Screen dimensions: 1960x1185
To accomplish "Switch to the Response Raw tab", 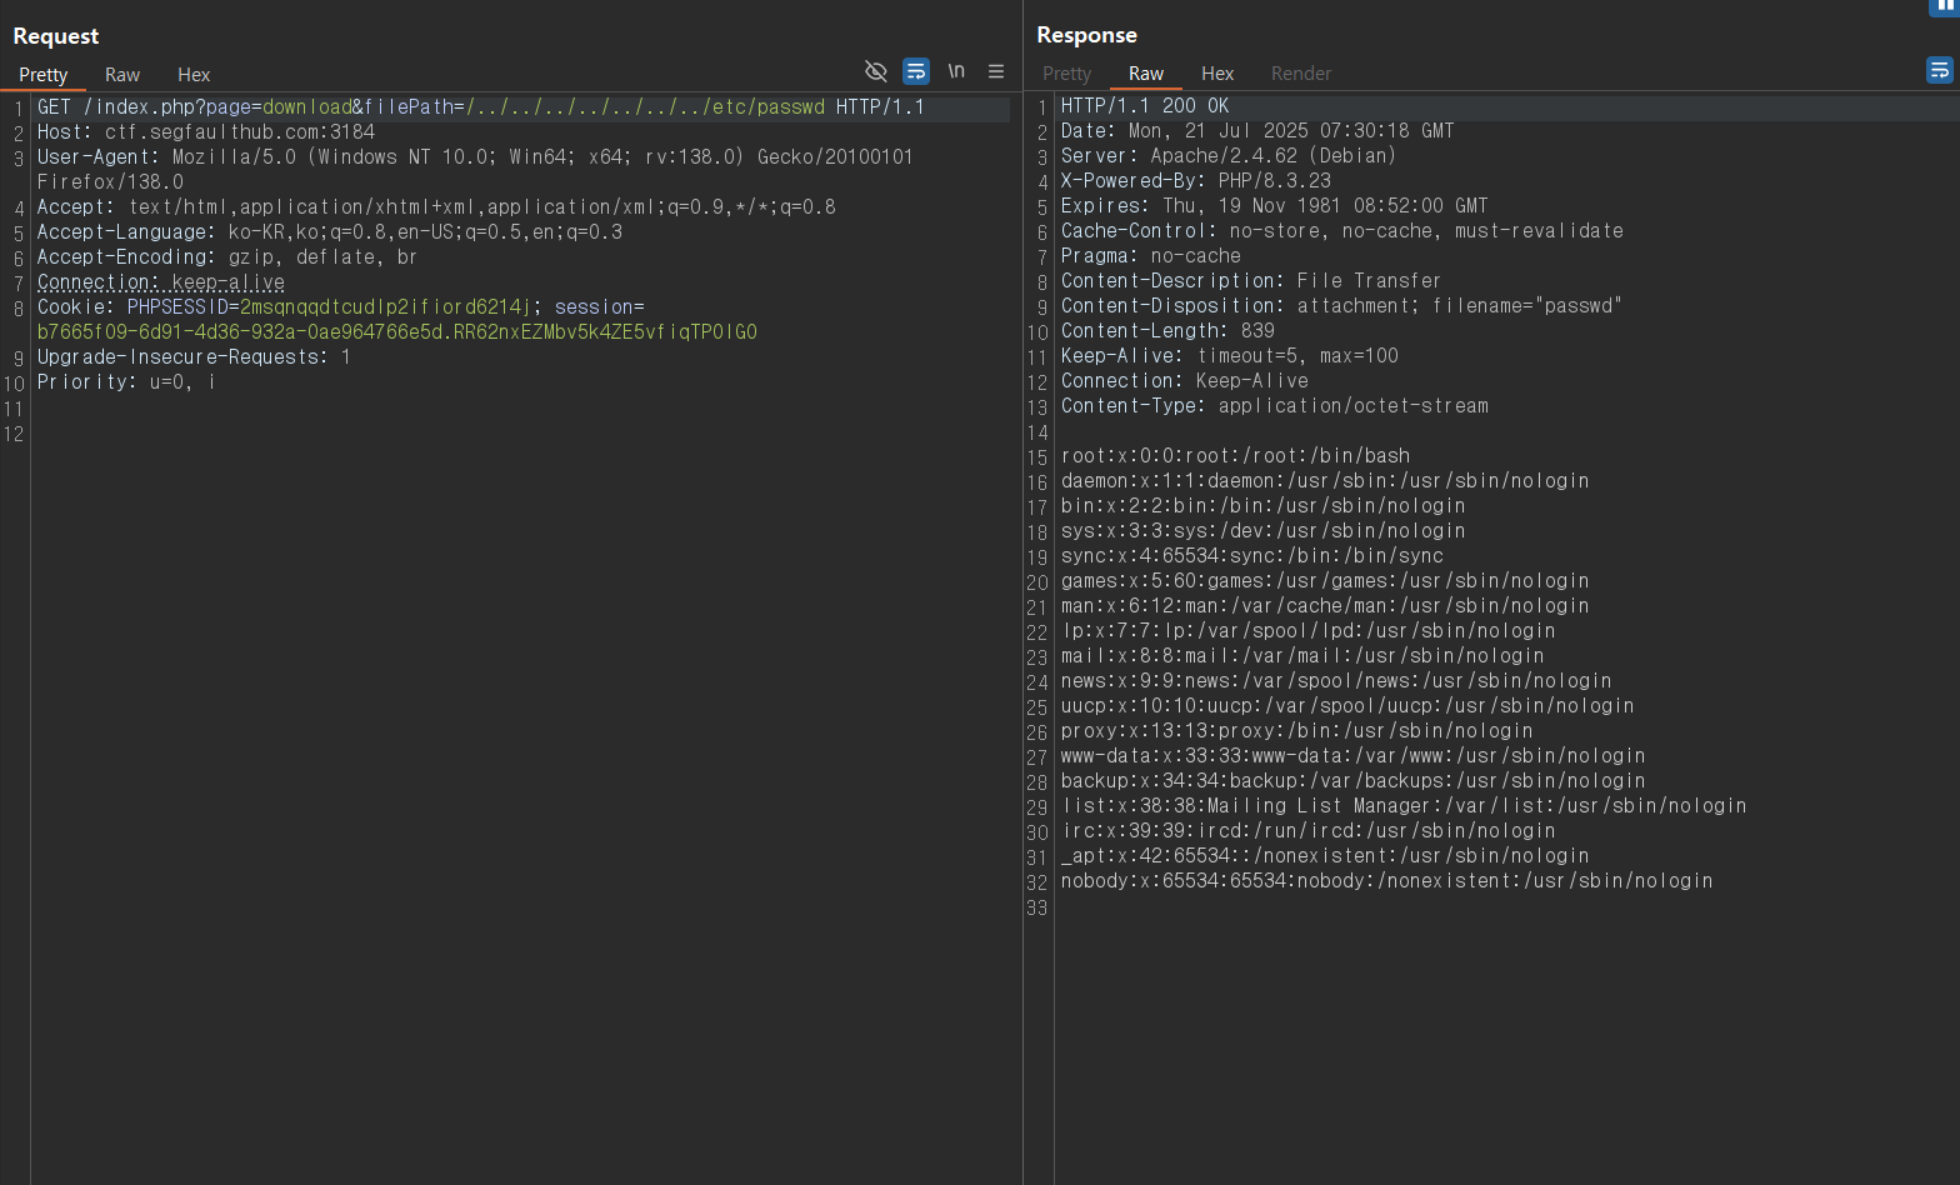I will click(1145, 74).
